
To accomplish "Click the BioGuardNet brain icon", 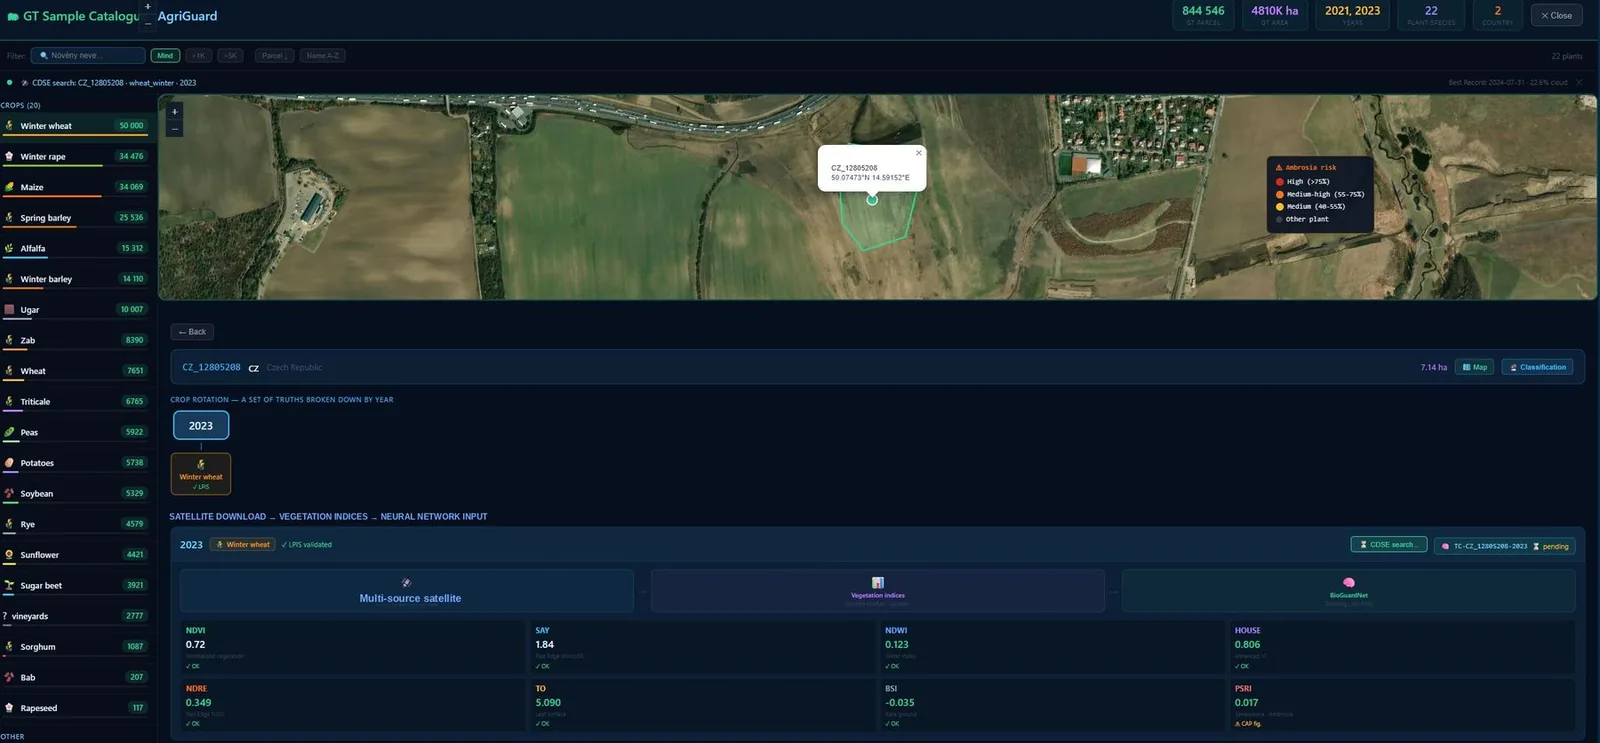I will coord(1349,582).
